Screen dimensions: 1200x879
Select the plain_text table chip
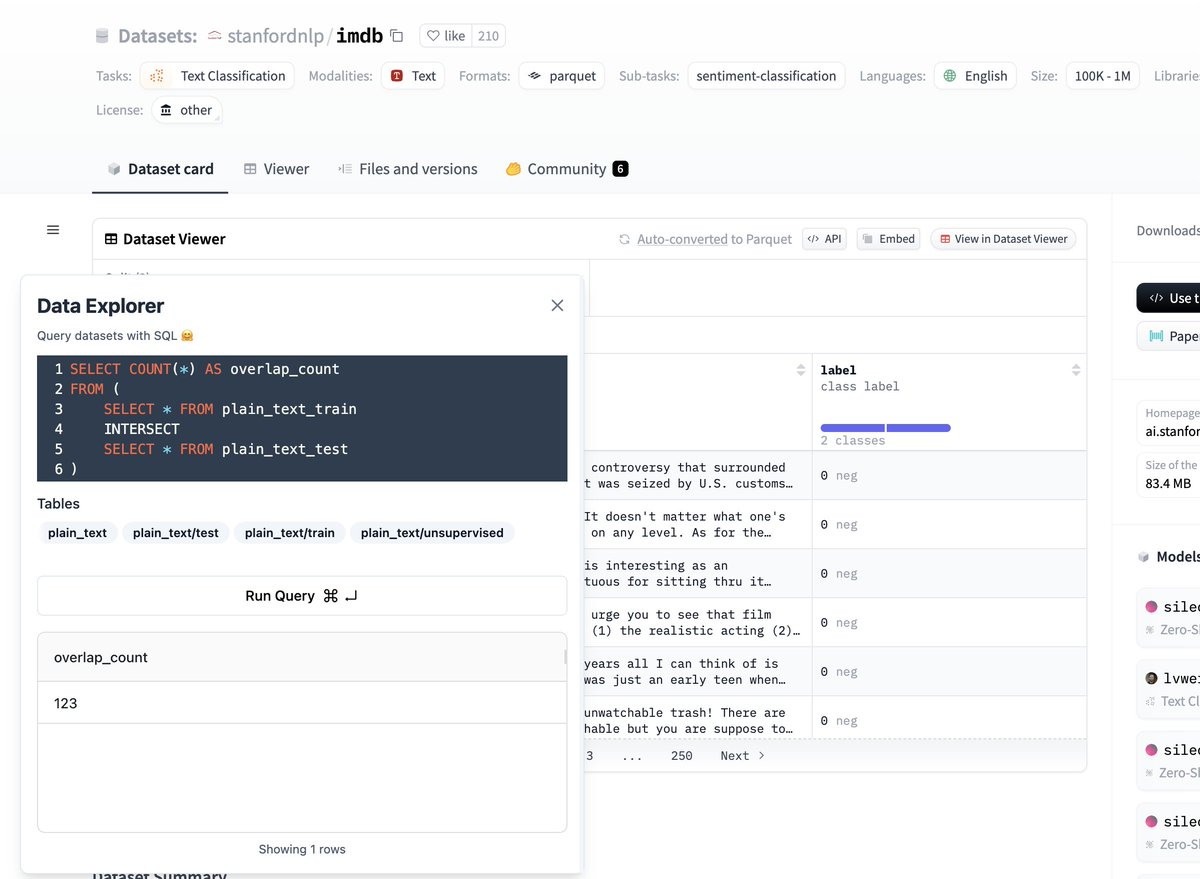coord(77,533)
